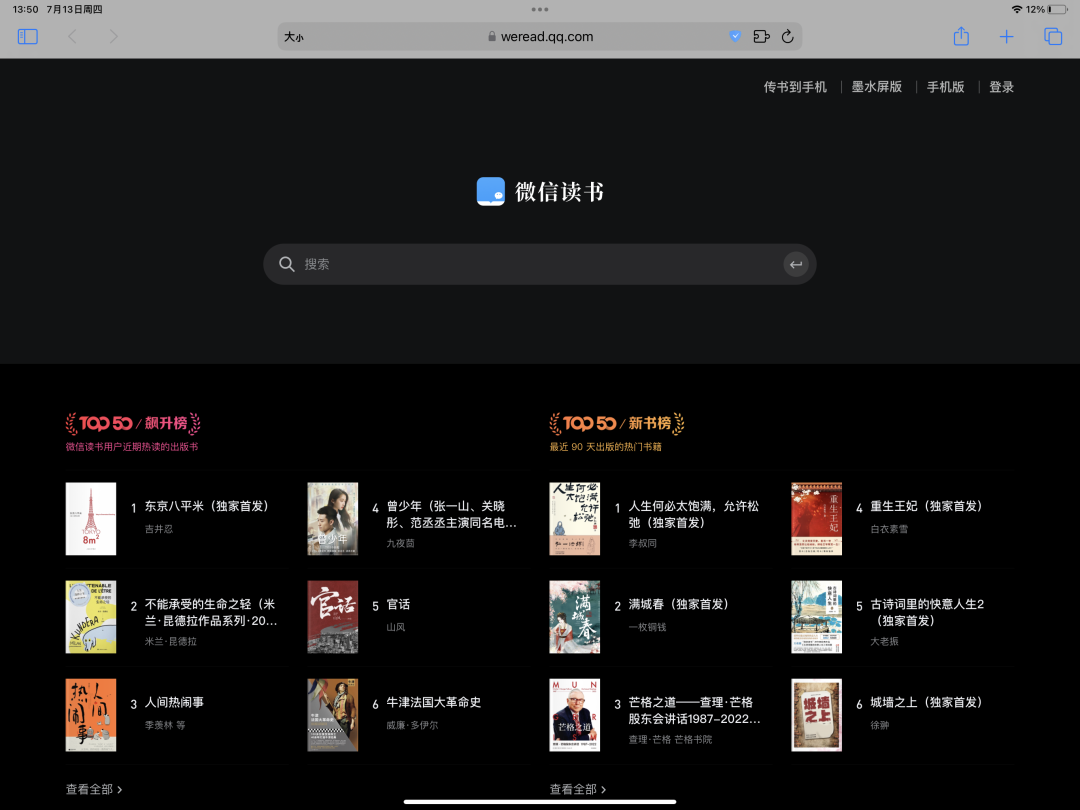Screen dimensions: 1080x810
Task: Tap the battery status icon
Action: click(x=1058, y=10)
